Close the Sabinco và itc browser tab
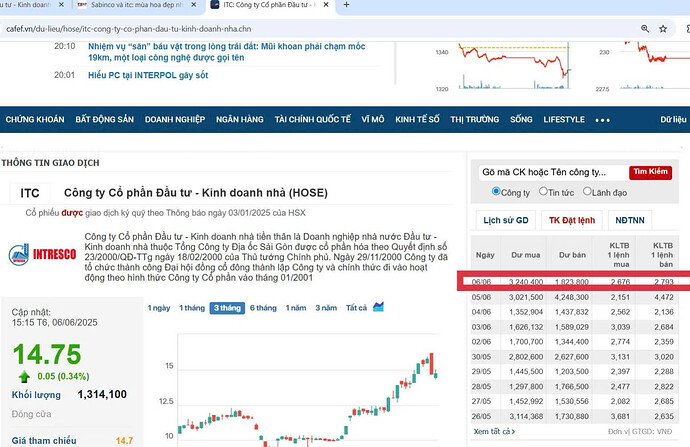 click(x=194, y=5)
